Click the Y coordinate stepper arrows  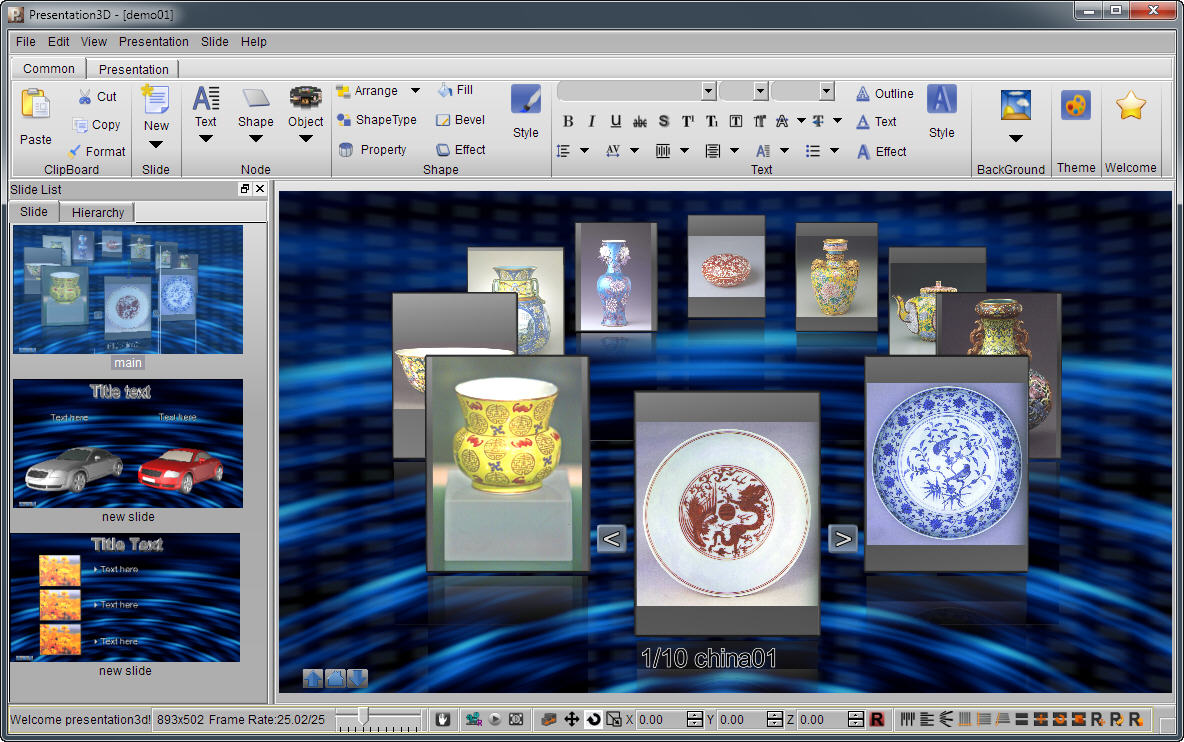pos(775,719)
